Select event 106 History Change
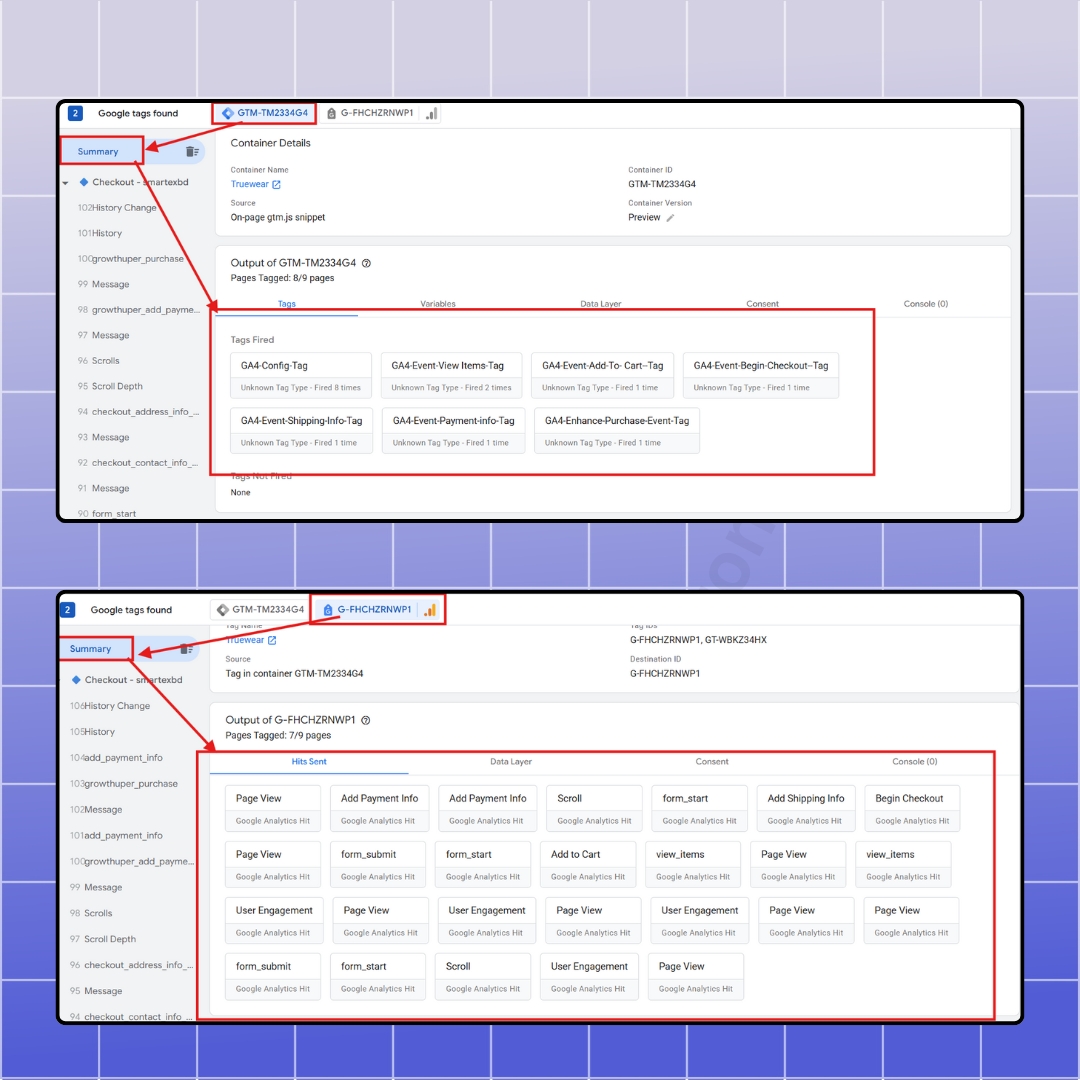Image resolution: width=1080 pixels, height=1080 pixels. [x=110, y=705]
